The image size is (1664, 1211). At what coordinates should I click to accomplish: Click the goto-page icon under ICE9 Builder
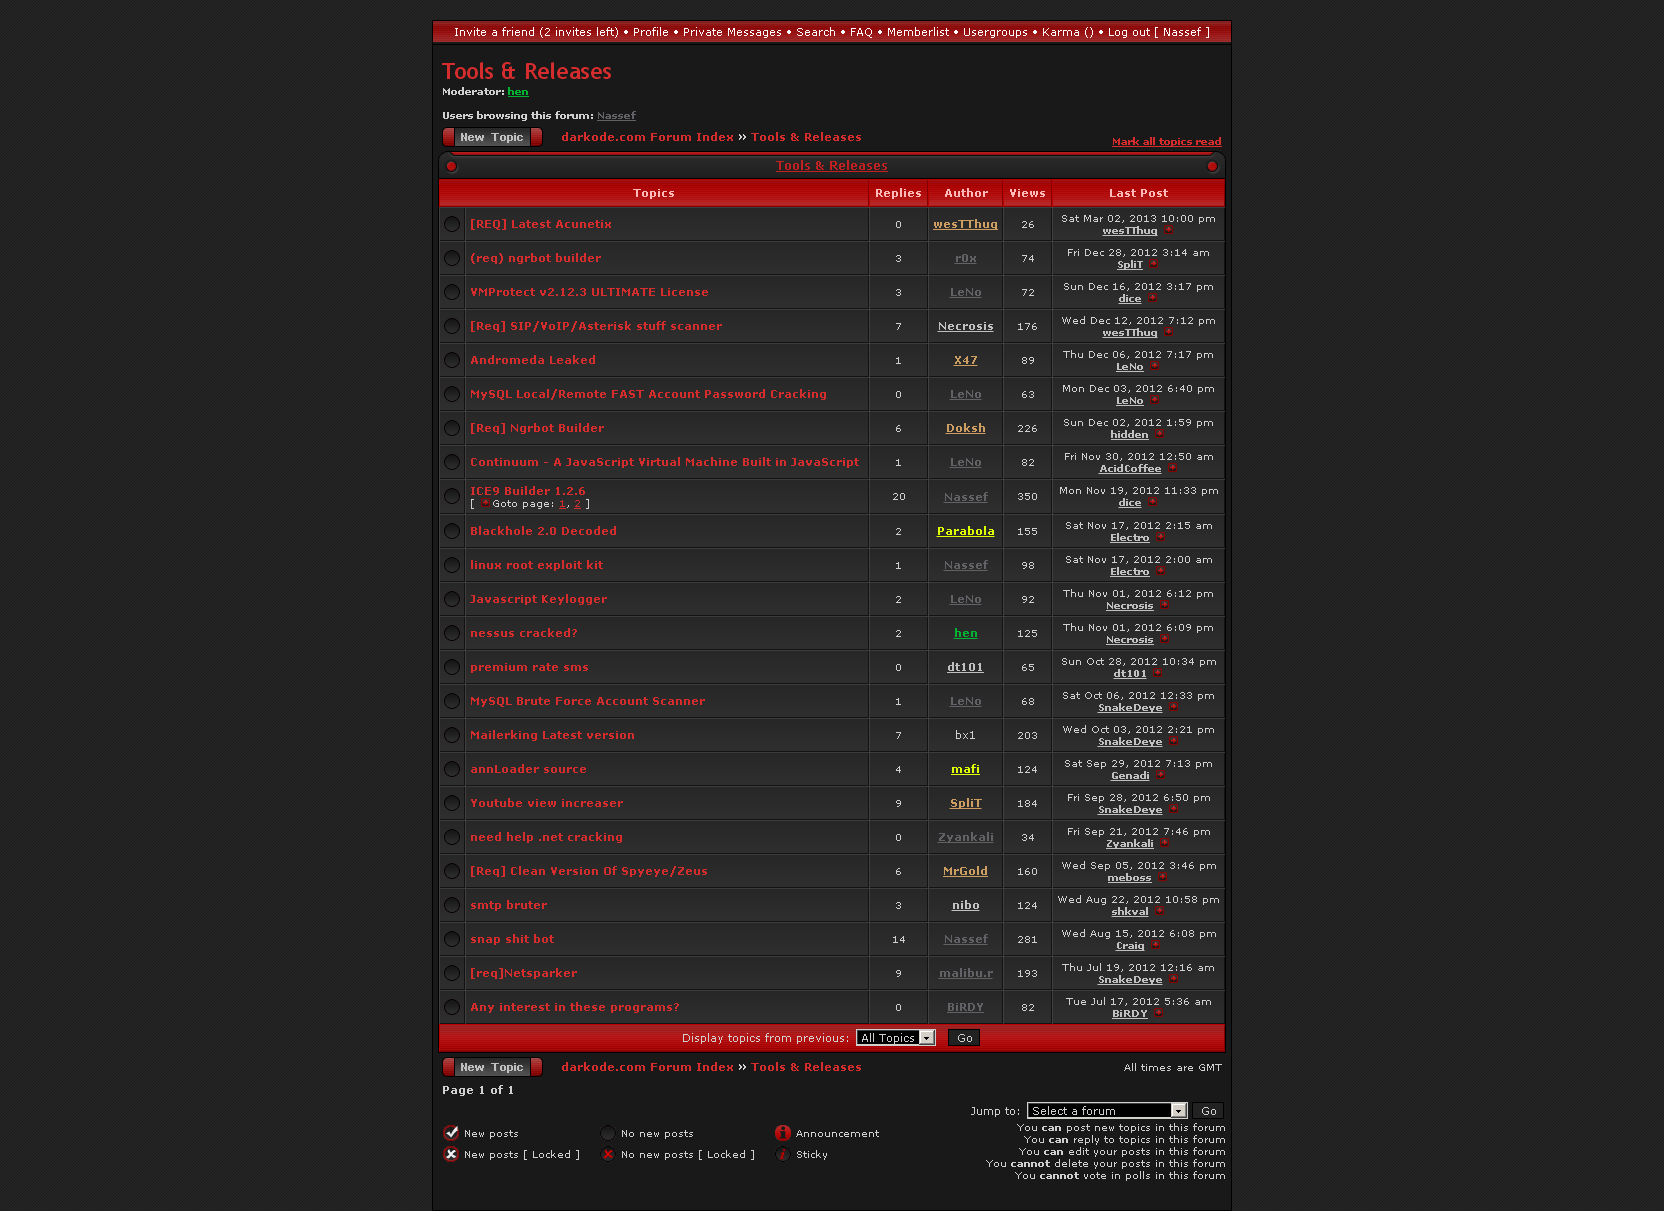[x=485, y=504]
